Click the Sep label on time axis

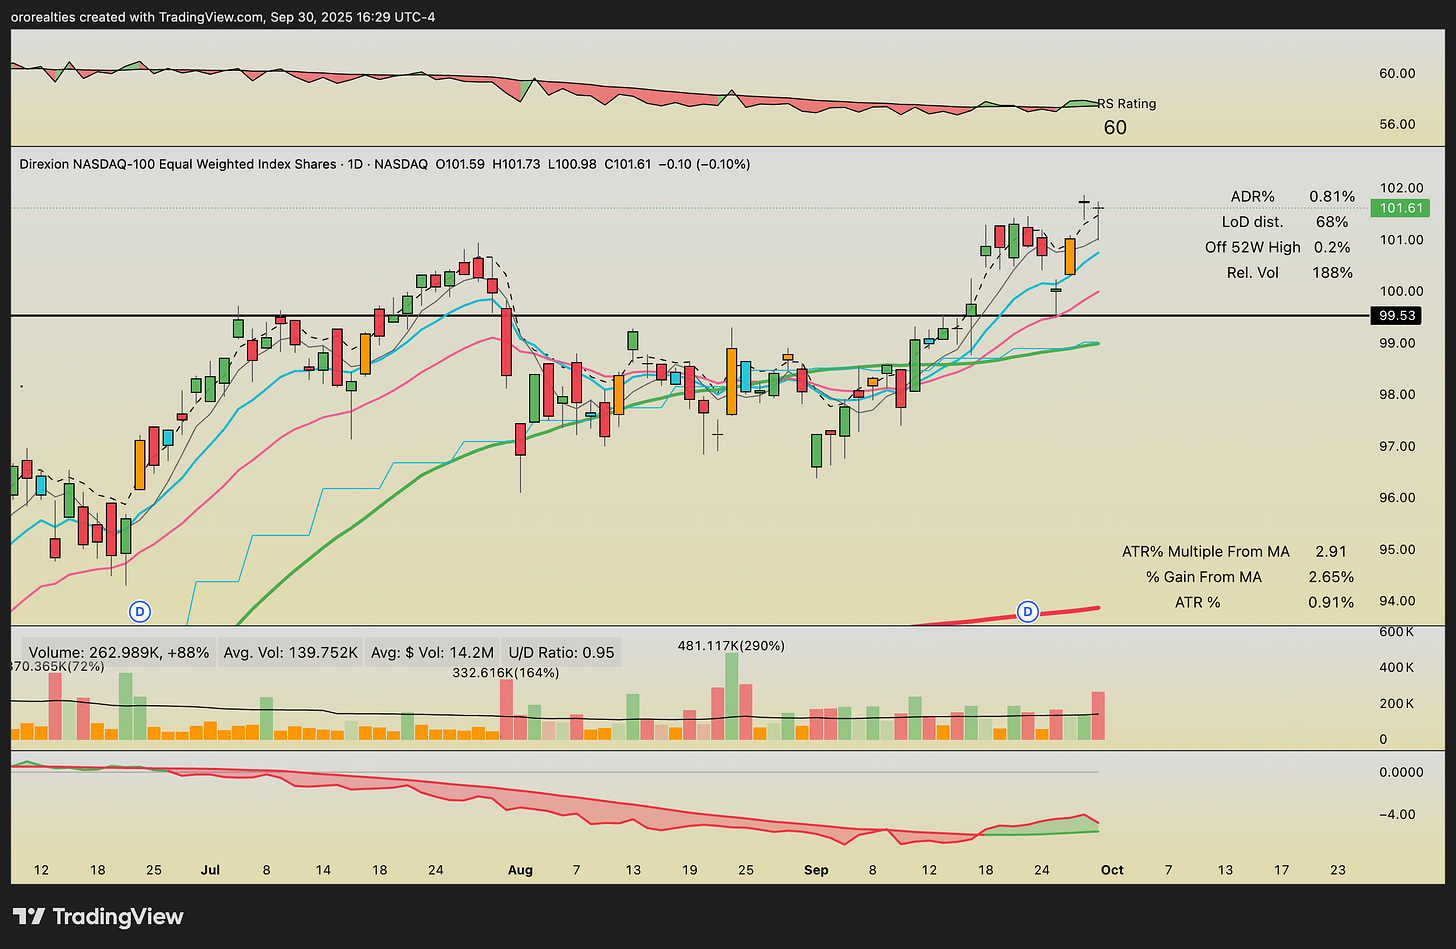click(816, 870)
